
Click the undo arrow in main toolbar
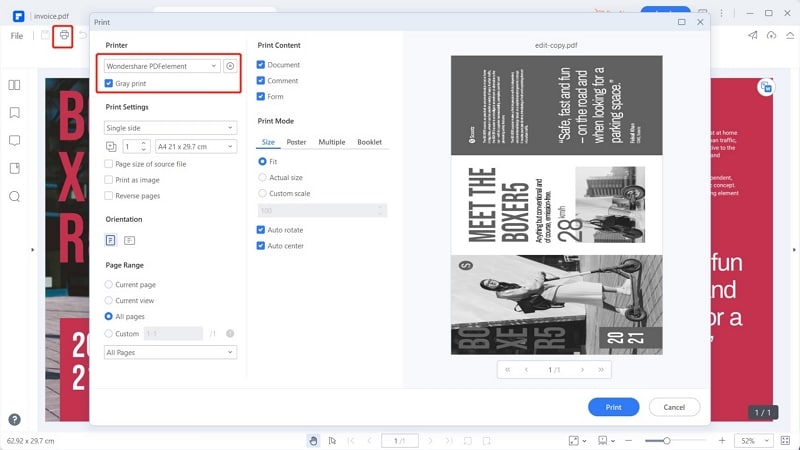point(83,35)
